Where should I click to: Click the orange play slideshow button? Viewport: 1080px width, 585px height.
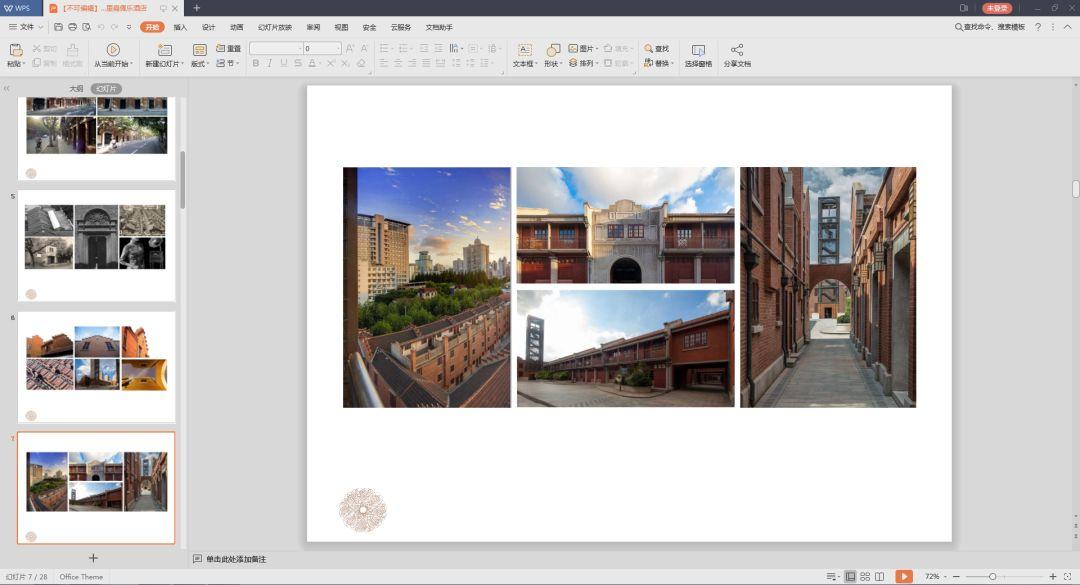pos(904,576)
